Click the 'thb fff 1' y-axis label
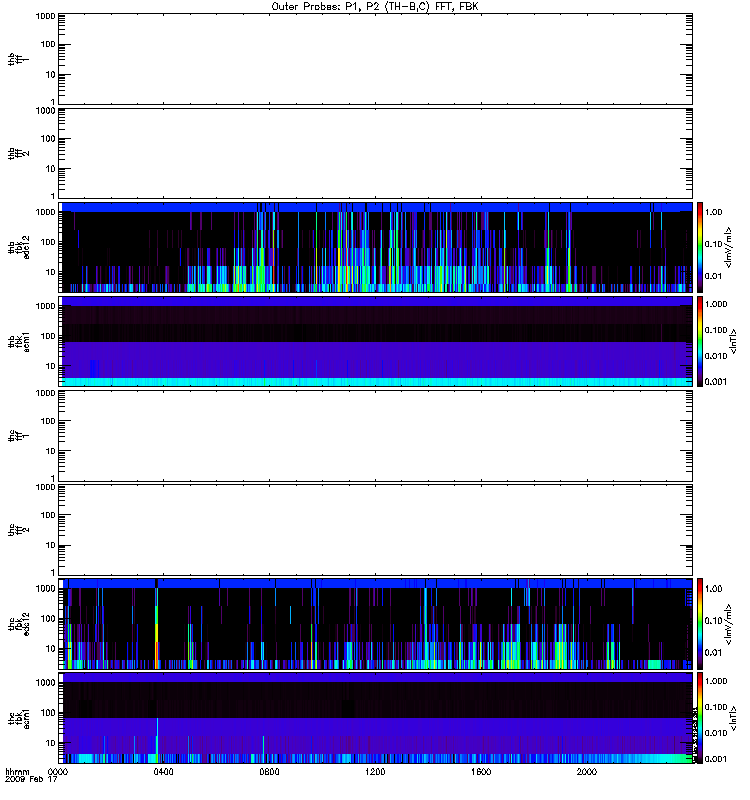The width and height of the screenshot is (750, 800). (18, 59)
